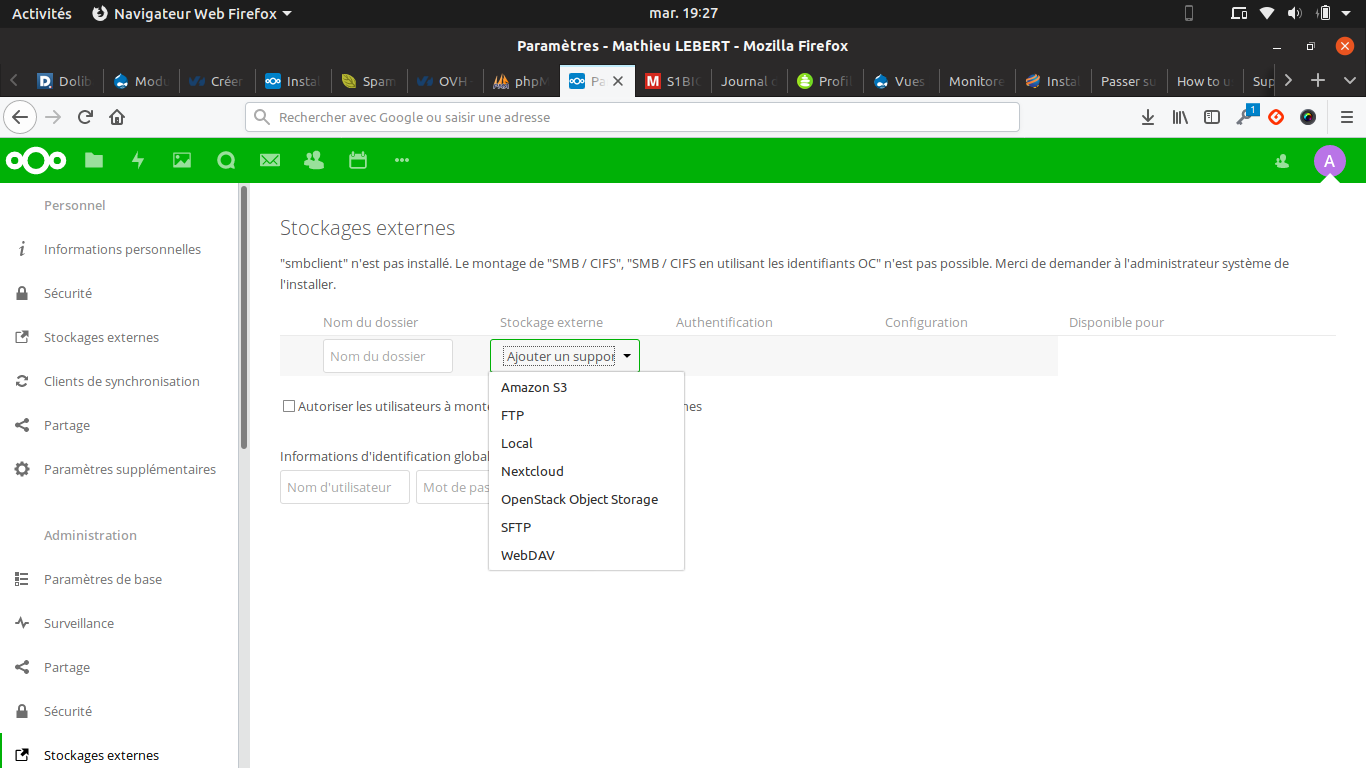Open the Activity lightning bolt icon
1366x768 pixels.
[138, 160]
